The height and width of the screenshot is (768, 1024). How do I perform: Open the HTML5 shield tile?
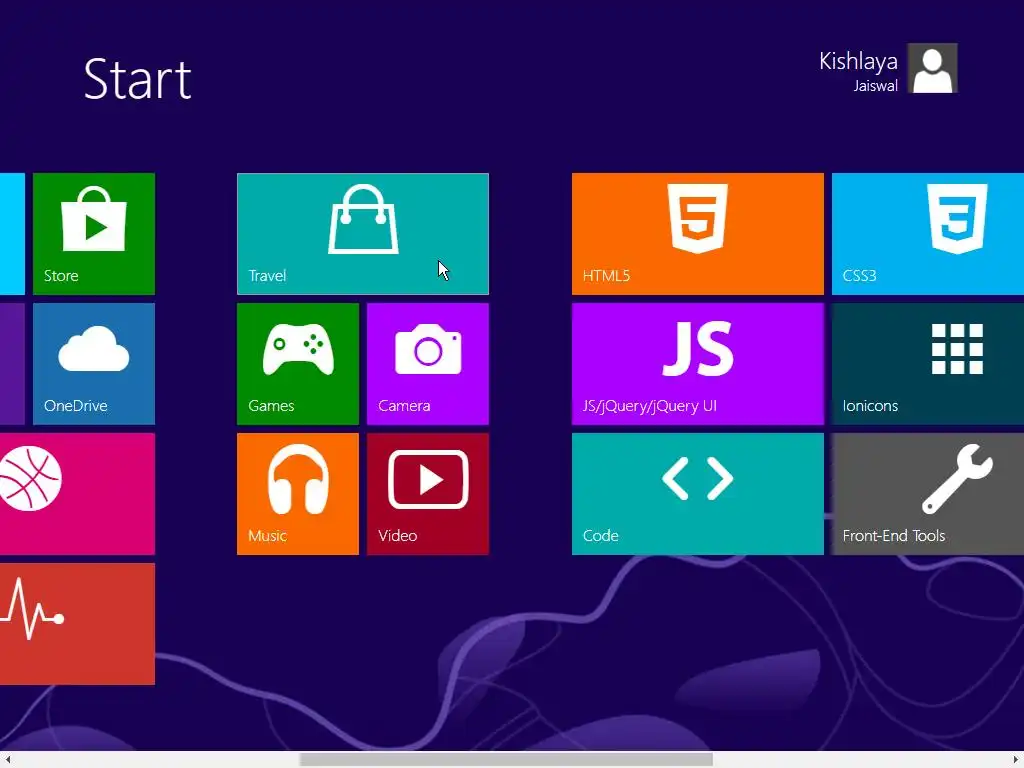[697, 234]
